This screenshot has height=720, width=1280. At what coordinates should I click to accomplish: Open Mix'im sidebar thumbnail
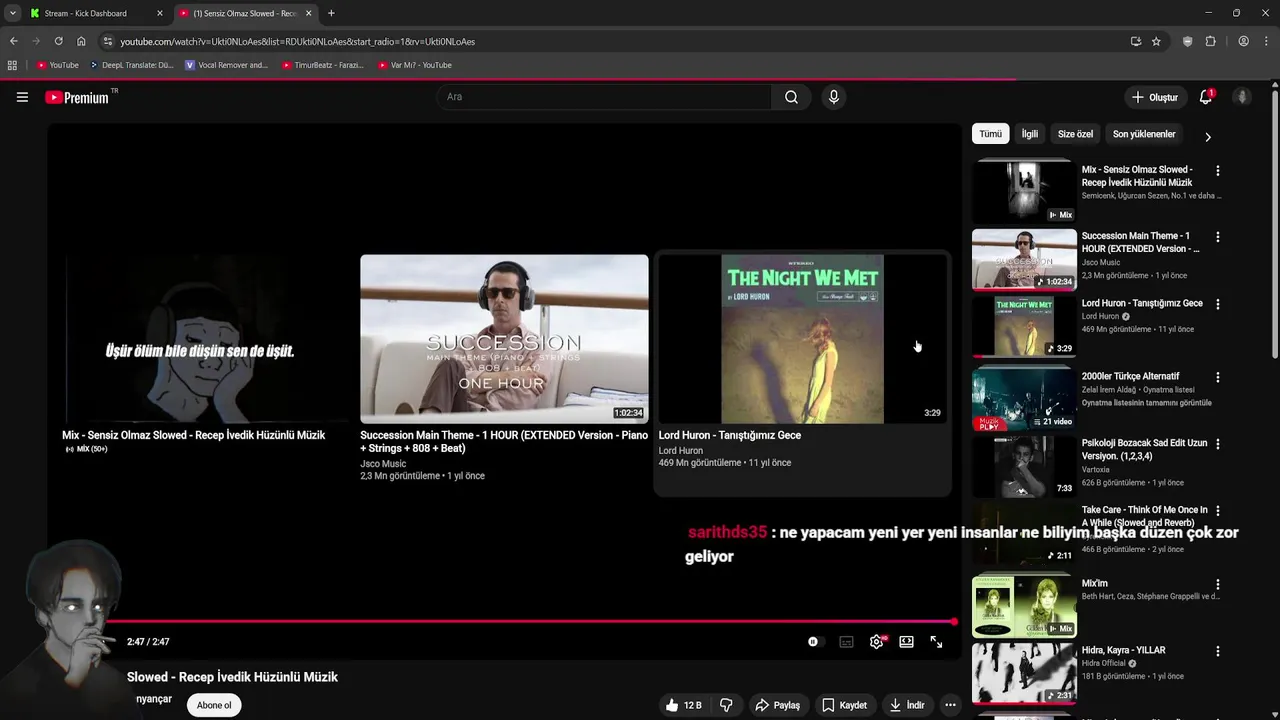[1024, 606]
